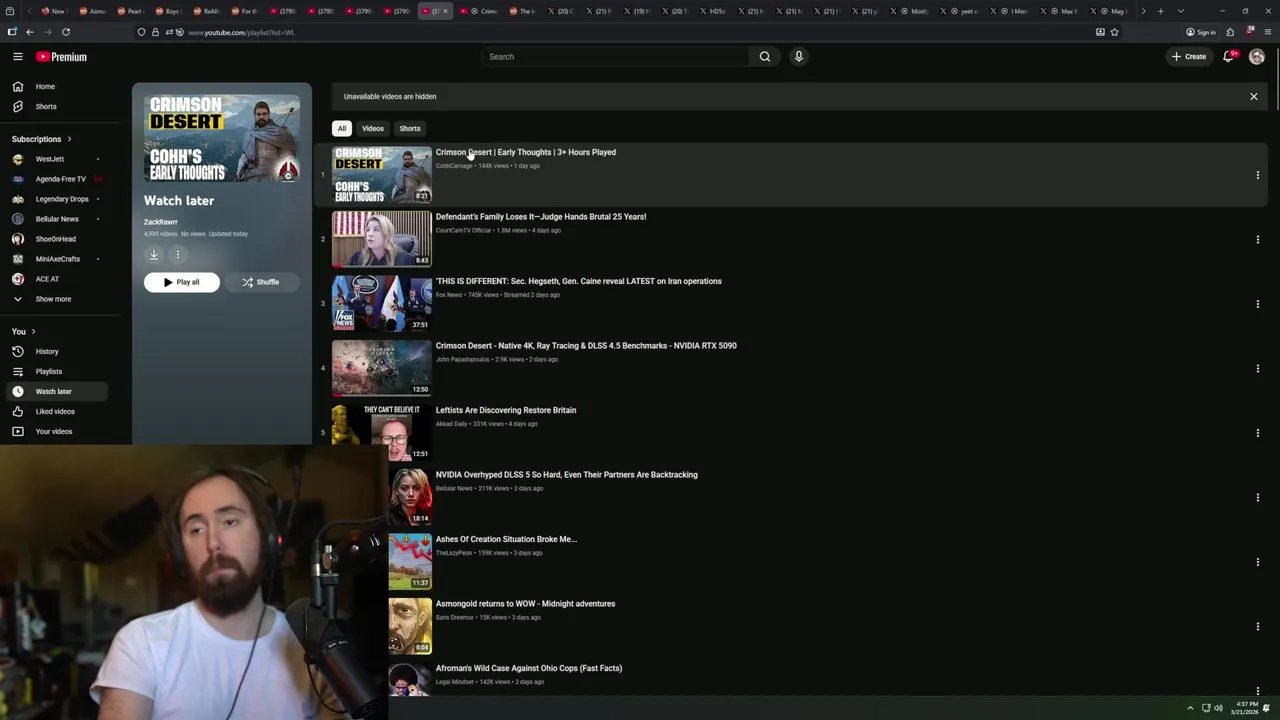Open options menu for Fox News Hegseth video
Image resolution: width=1280 pixels, height=720 pixels.
pyautogui.click(x=1258, y=304)
